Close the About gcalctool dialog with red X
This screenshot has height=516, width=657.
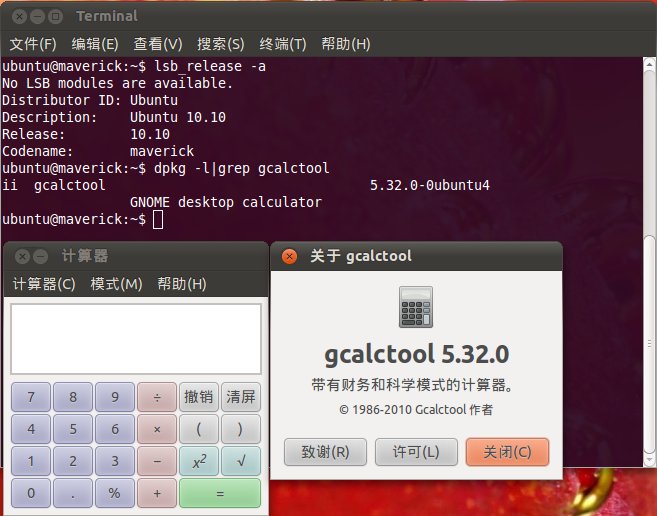[x=290, y=256]
